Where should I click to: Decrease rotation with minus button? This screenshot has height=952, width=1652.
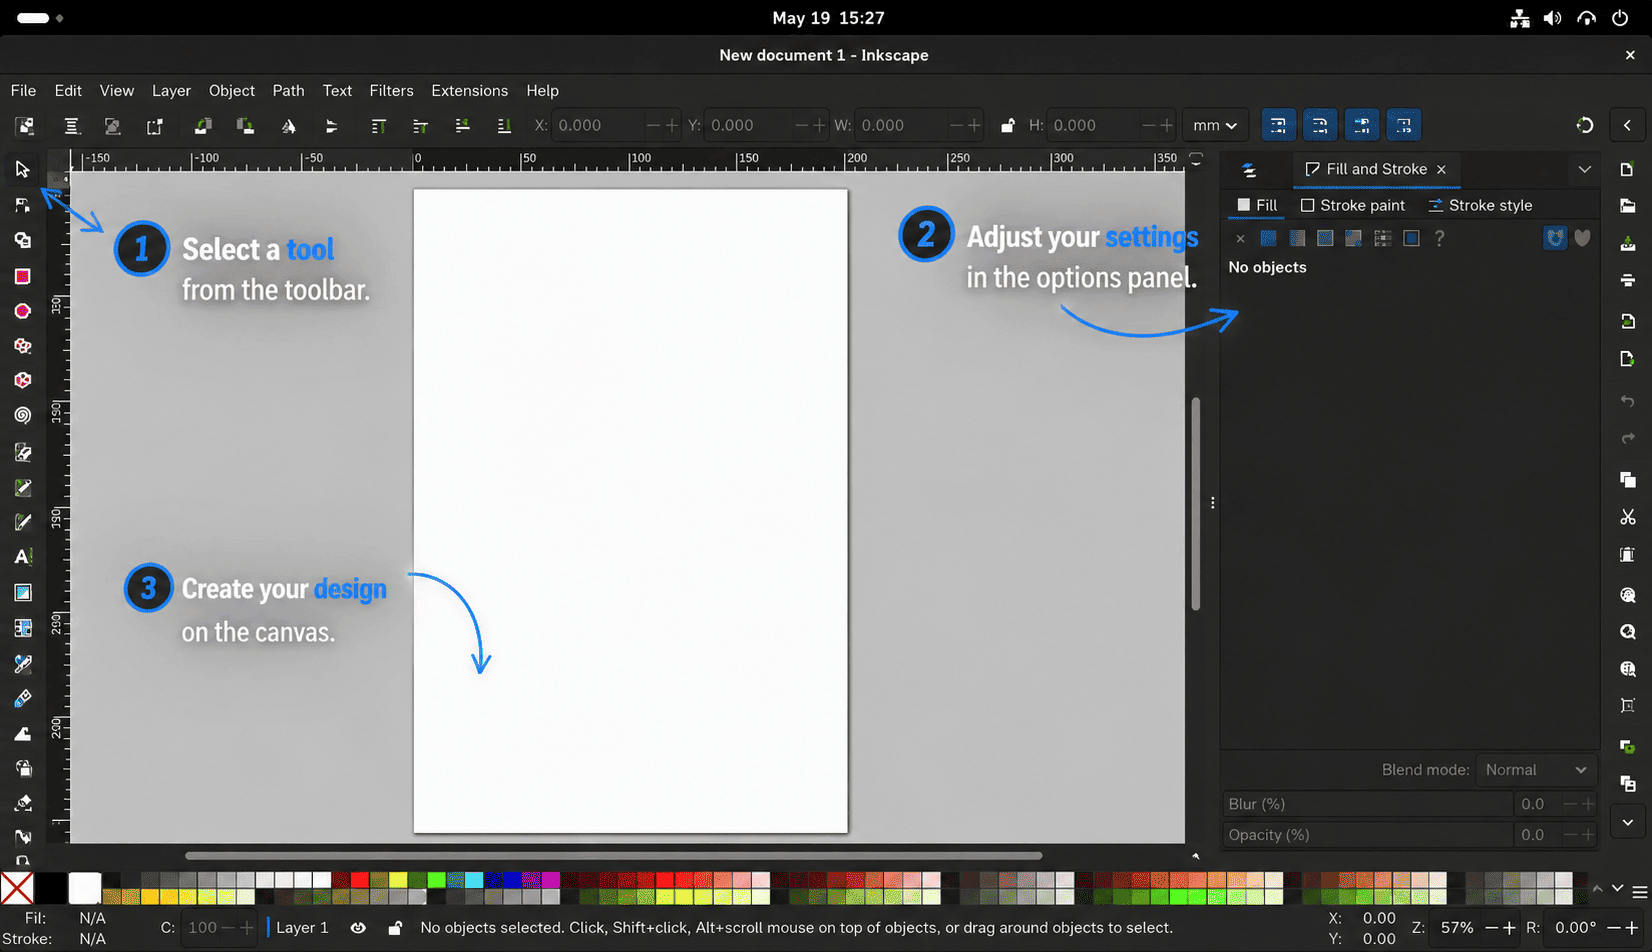click(1612, 928)
